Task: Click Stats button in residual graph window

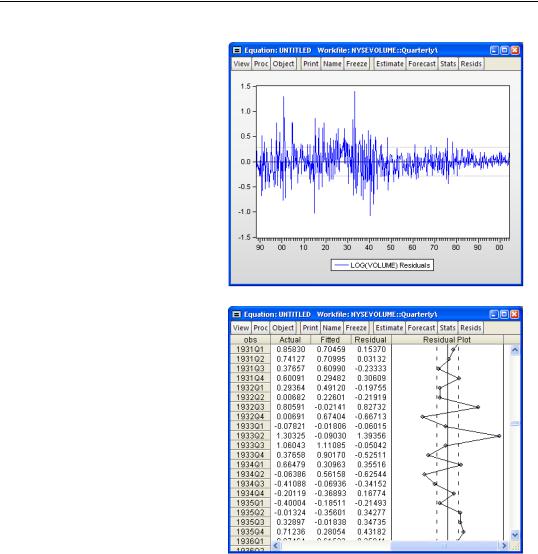Action: (x=448, y=64)
